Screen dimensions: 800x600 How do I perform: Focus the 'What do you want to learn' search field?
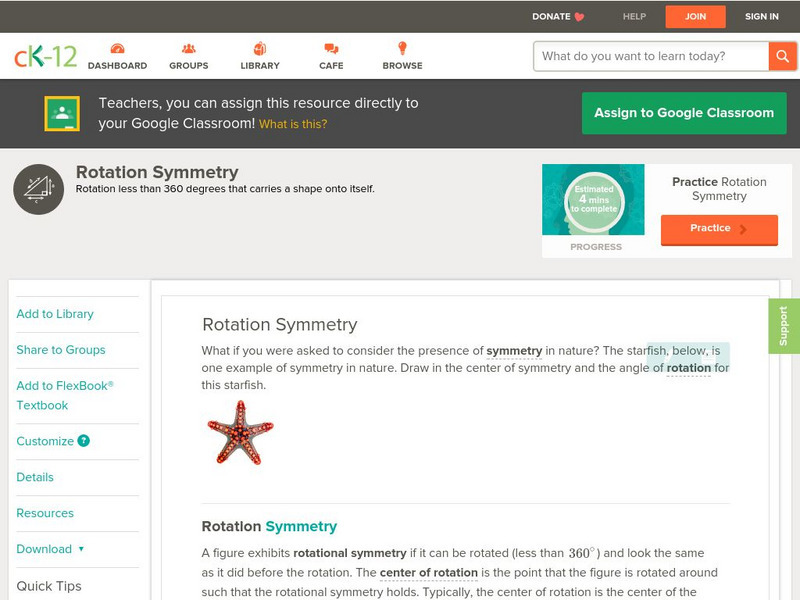pos(650,56)
